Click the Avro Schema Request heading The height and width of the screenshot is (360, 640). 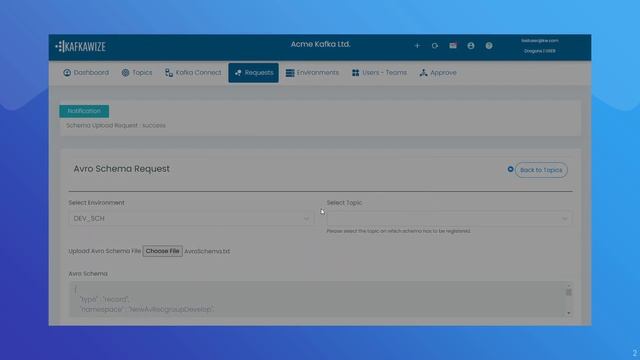click(121, 169)
